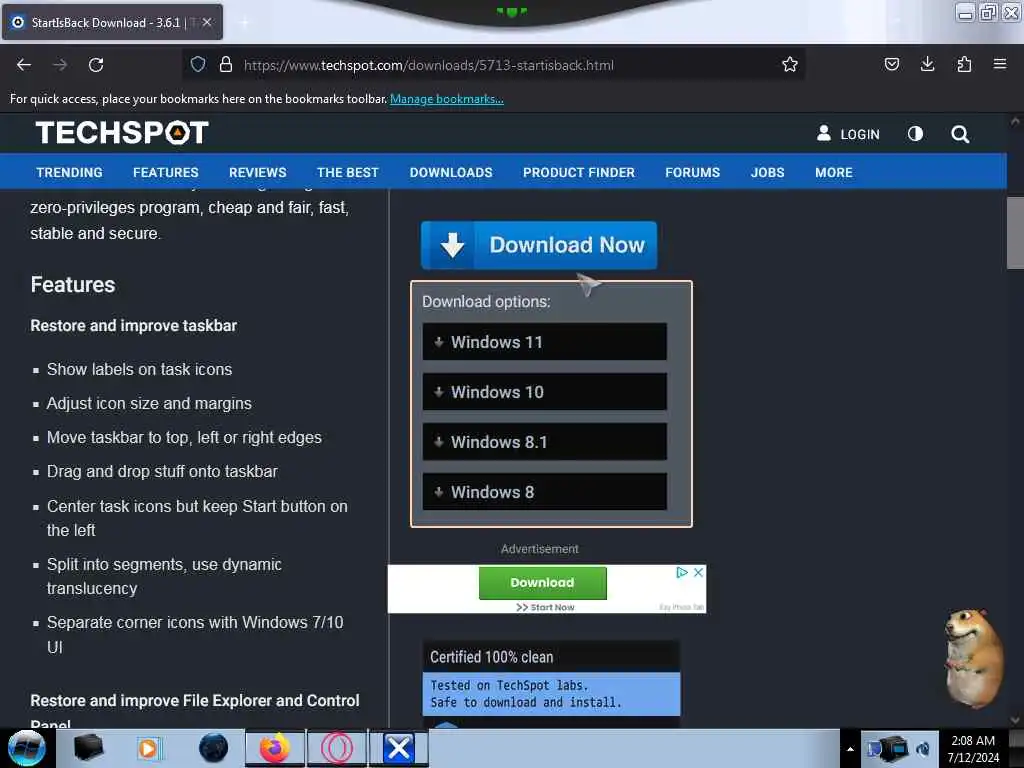1024x768 pixels.
Task: Close the advertisement with the X
Action: coord(698,572)
